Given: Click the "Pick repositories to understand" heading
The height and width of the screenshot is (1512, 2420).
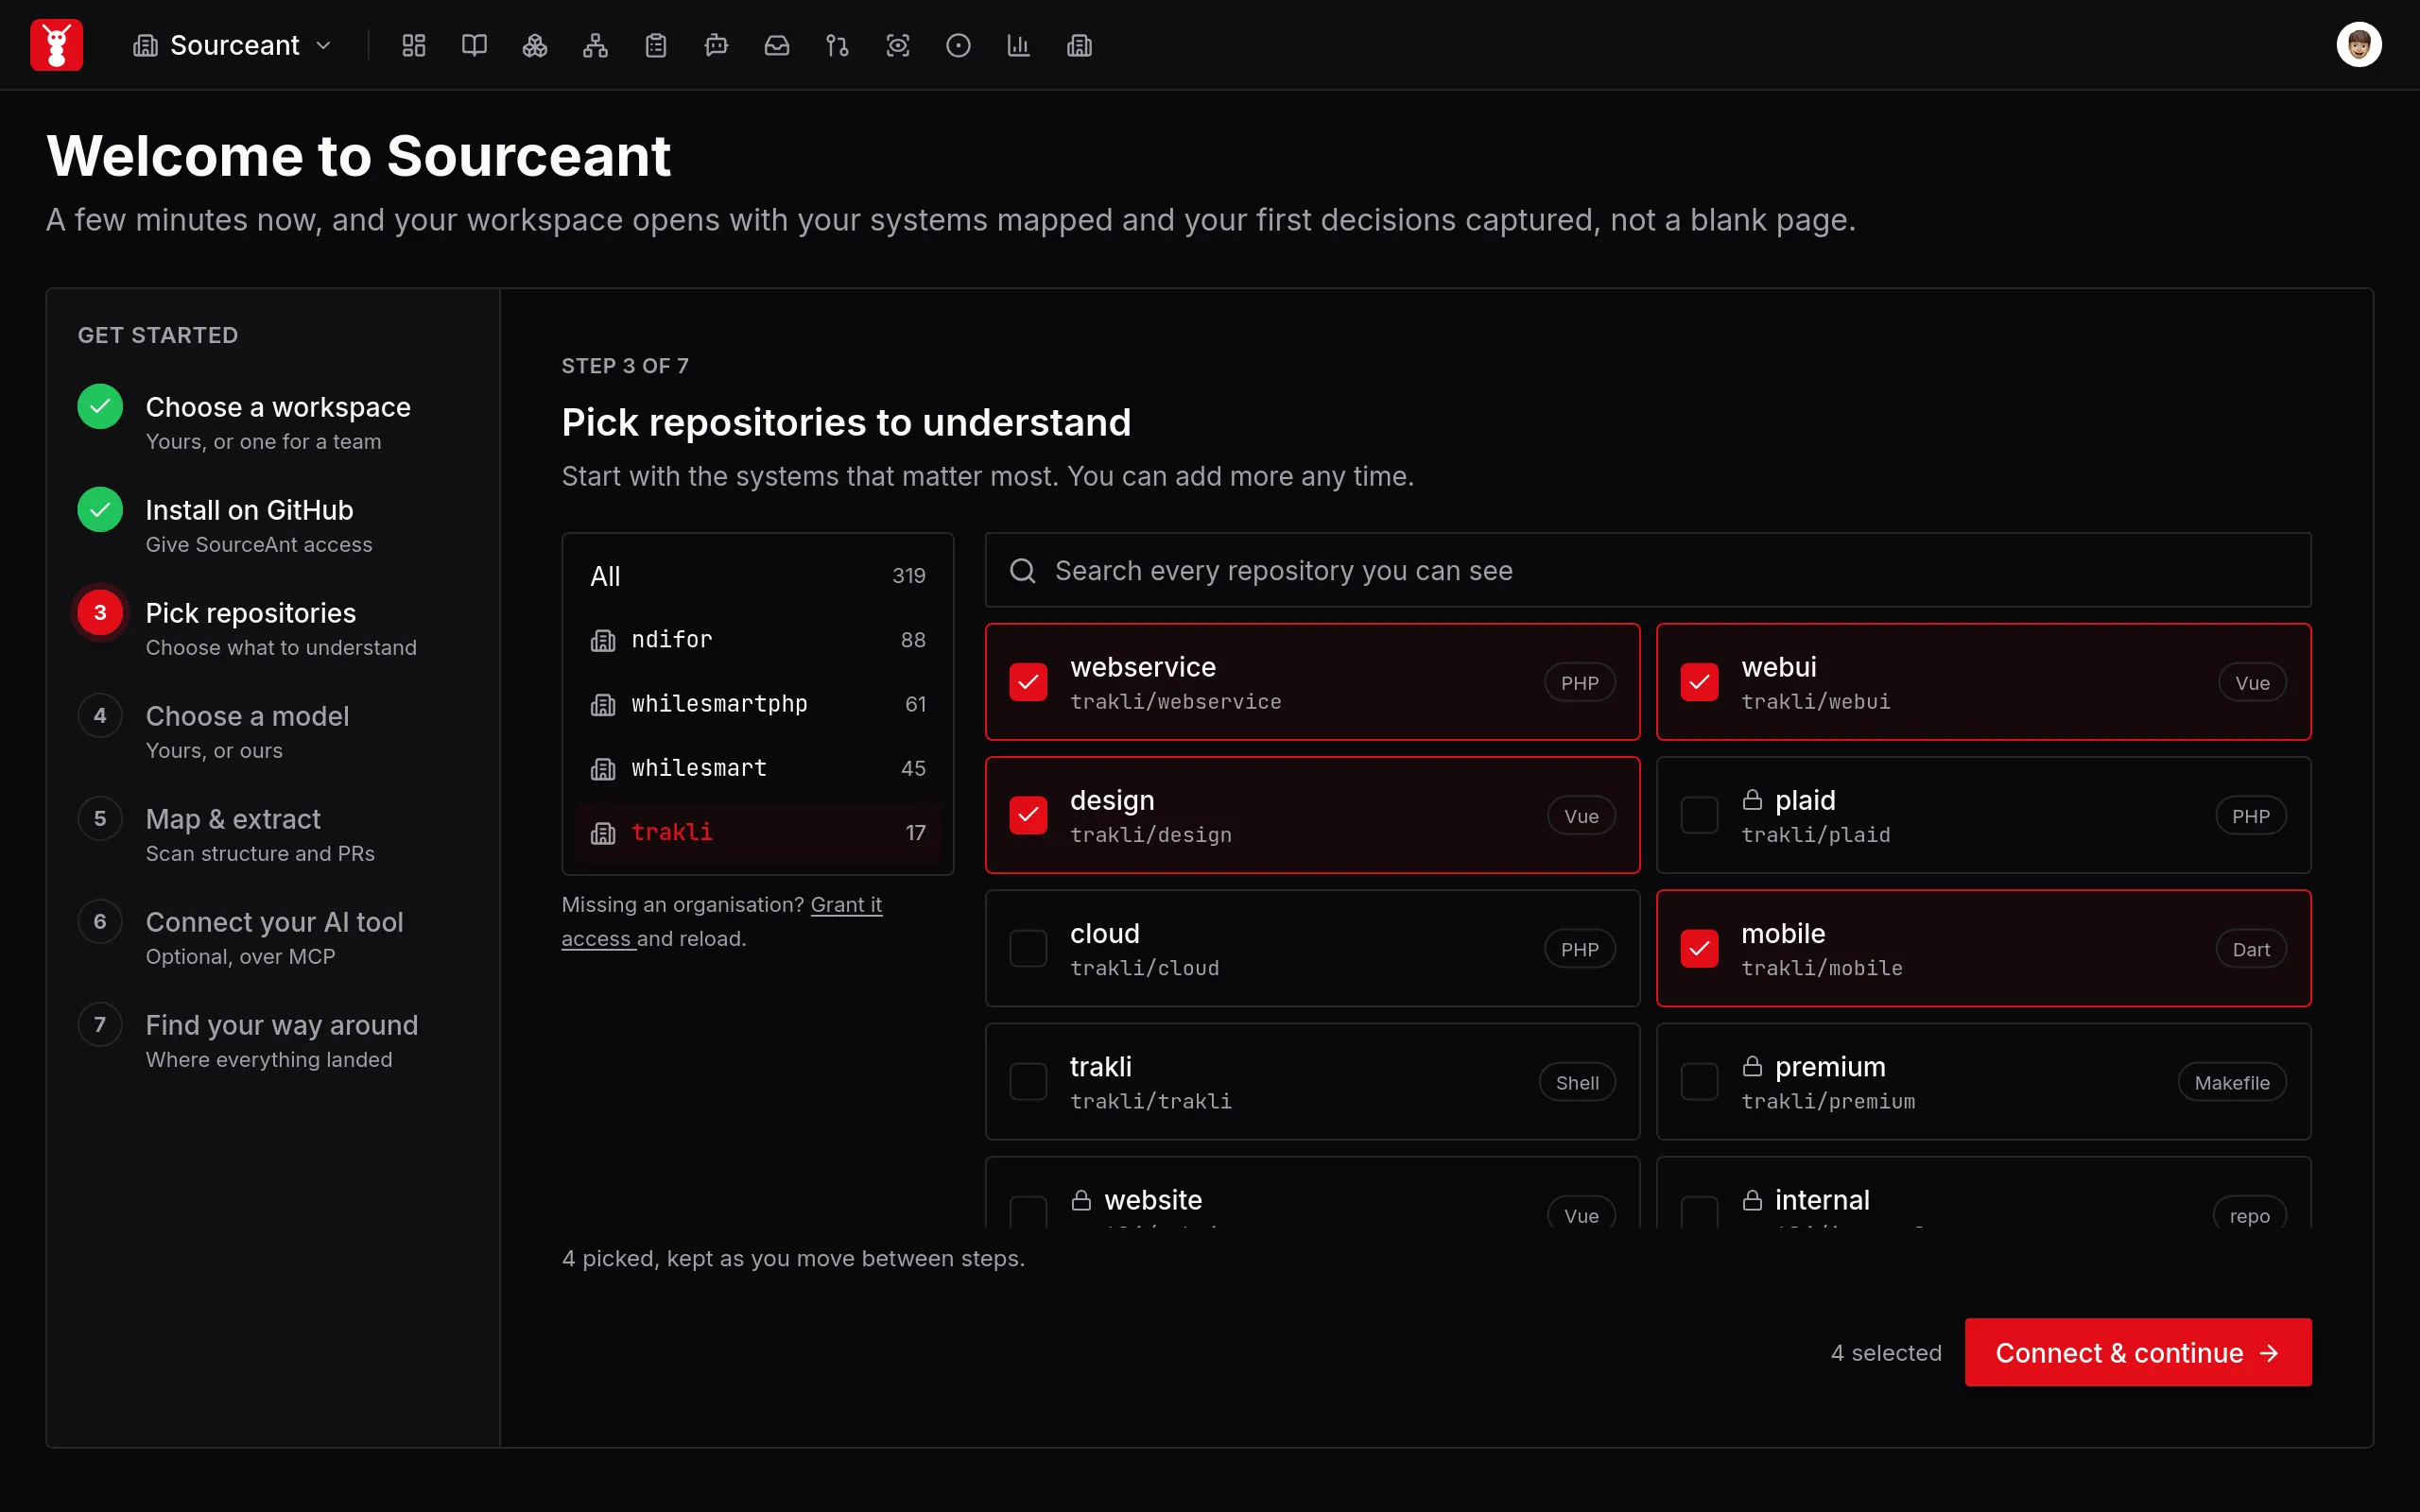Looking at the screenshot, I should click(x=846, y=422).
